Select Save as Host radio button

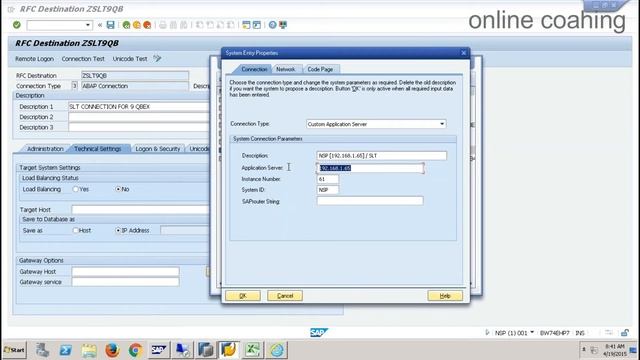coord(76,230)
